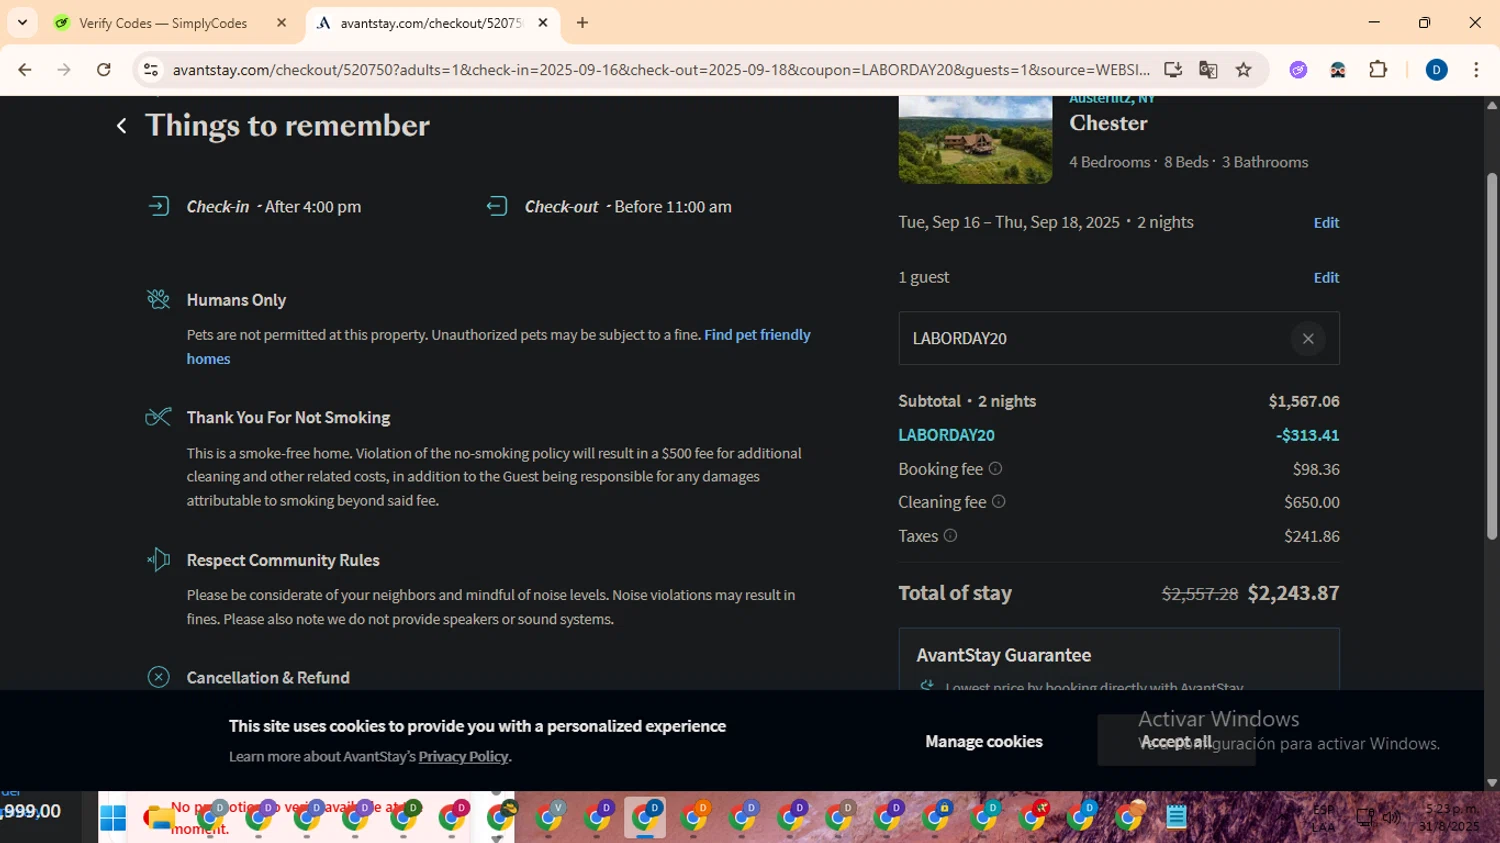
Task: Click the Chester property title
Action: pyautogui.click(x=1108, y=123)
